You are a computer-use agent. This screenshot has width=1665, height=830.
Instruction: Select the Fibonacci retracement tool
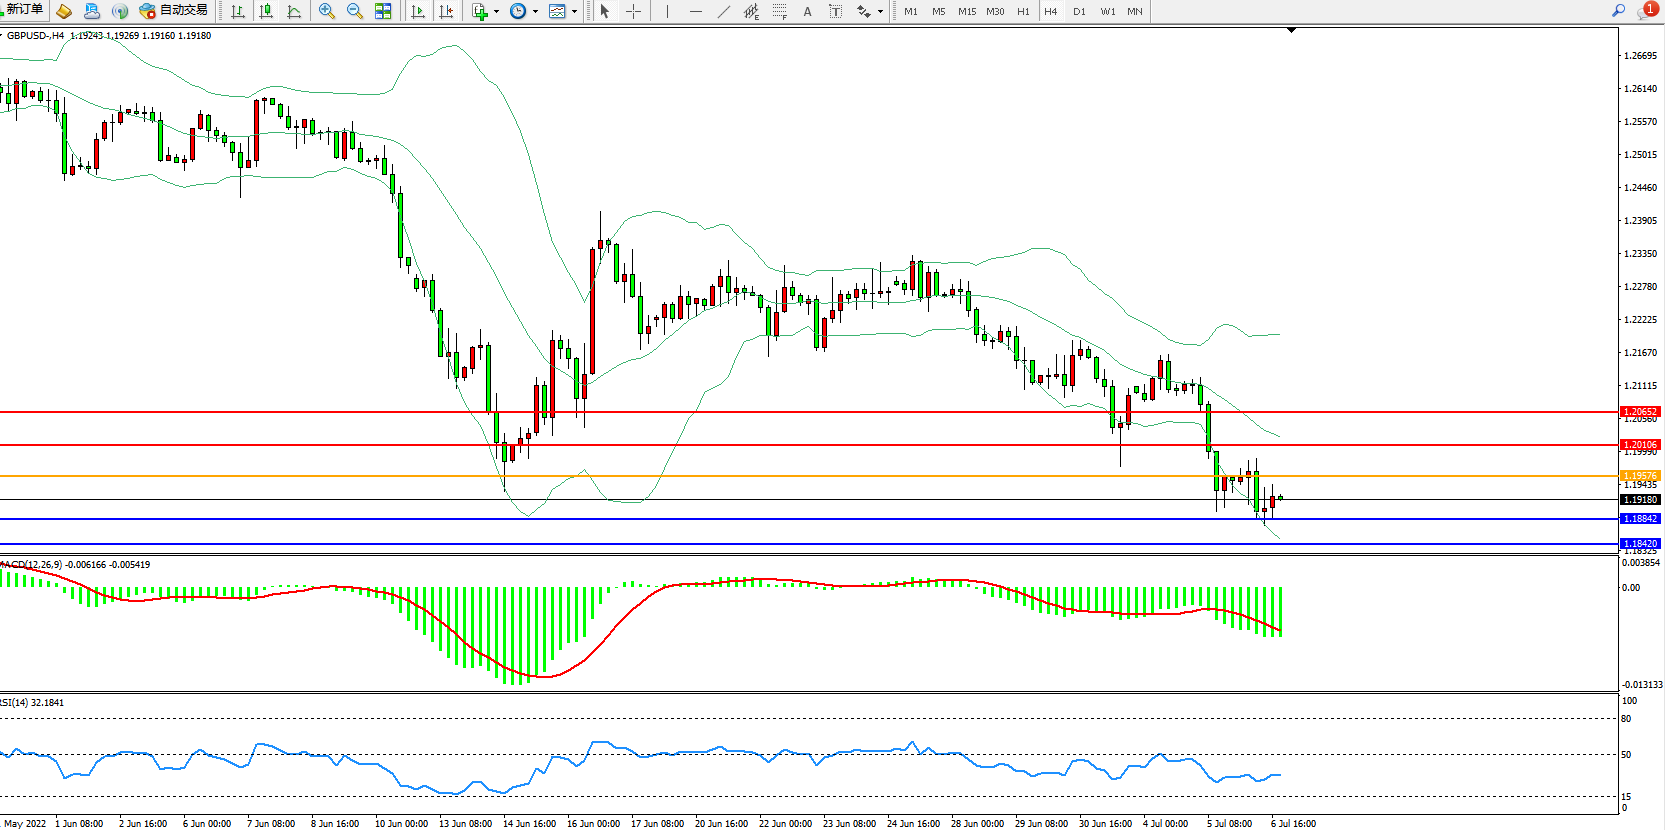click(x=780, y=12)
